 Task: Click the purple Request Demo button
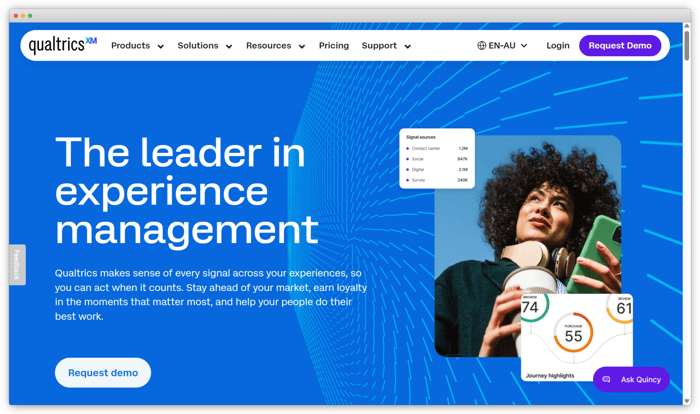[x=620, y=46]
